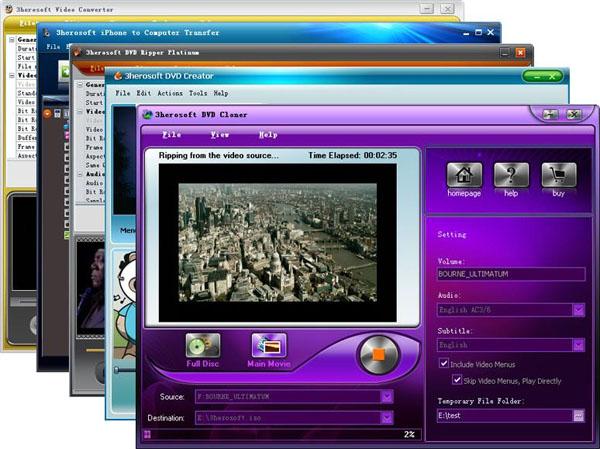
Task: Collapse the General section in DVD Ripper
Action: tap(80, 85)
